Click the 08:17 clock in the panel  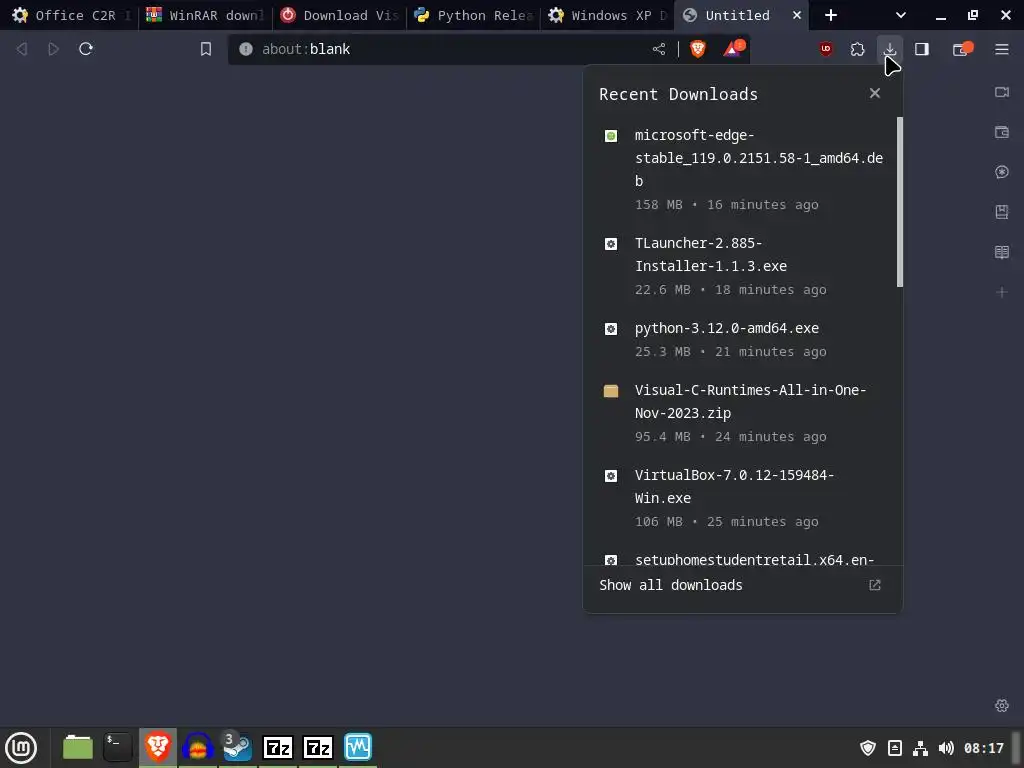pos(984,748)
